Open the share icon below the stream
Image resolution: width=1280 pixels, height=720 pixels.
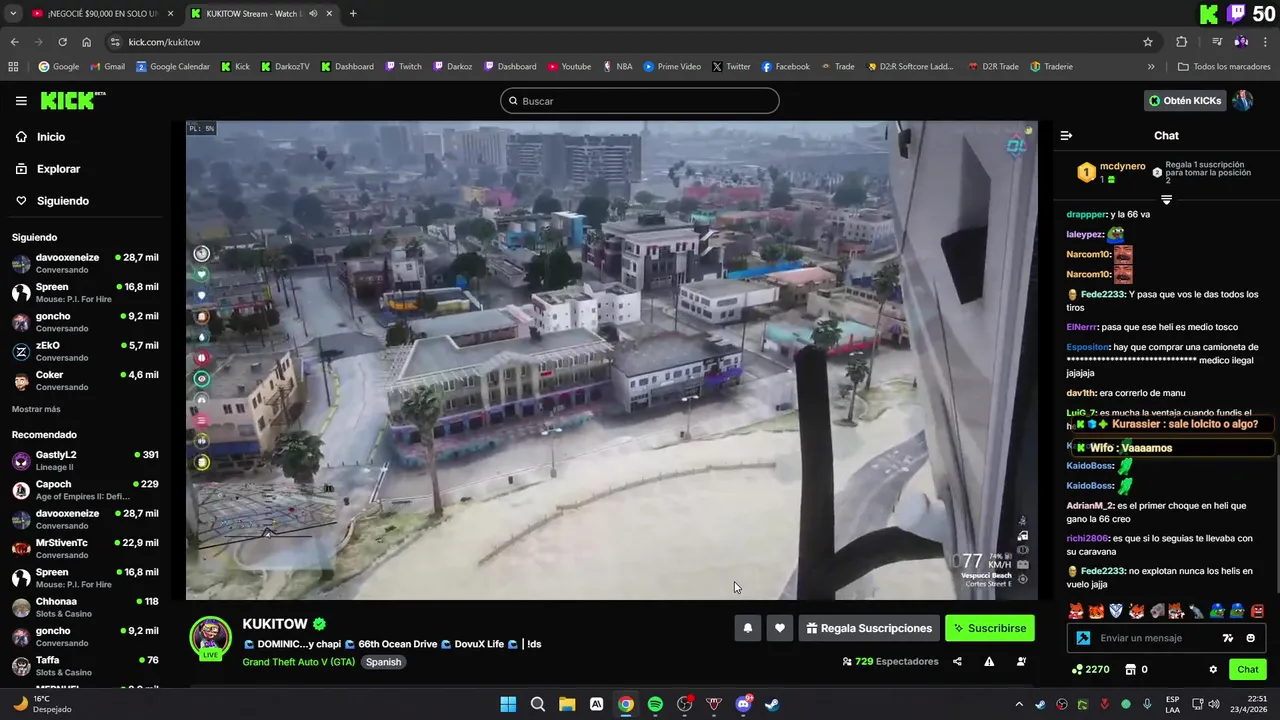click(957, 661)
